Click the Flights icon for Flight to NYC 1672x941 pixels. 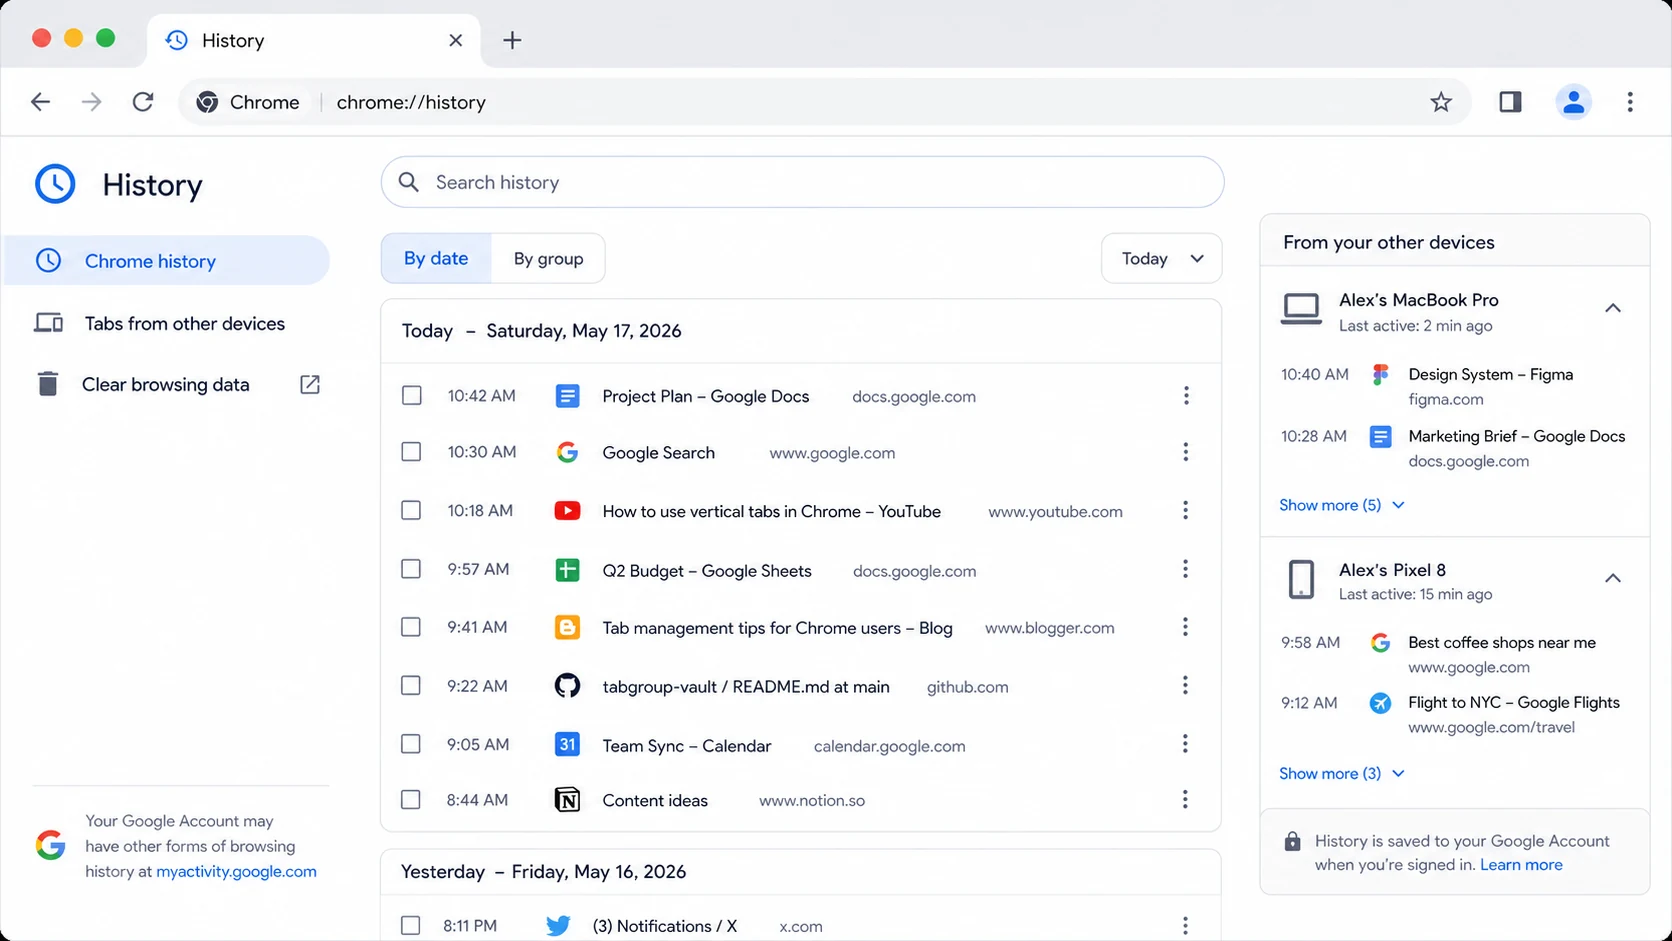pyautogui.click(x=1380, y=703)
